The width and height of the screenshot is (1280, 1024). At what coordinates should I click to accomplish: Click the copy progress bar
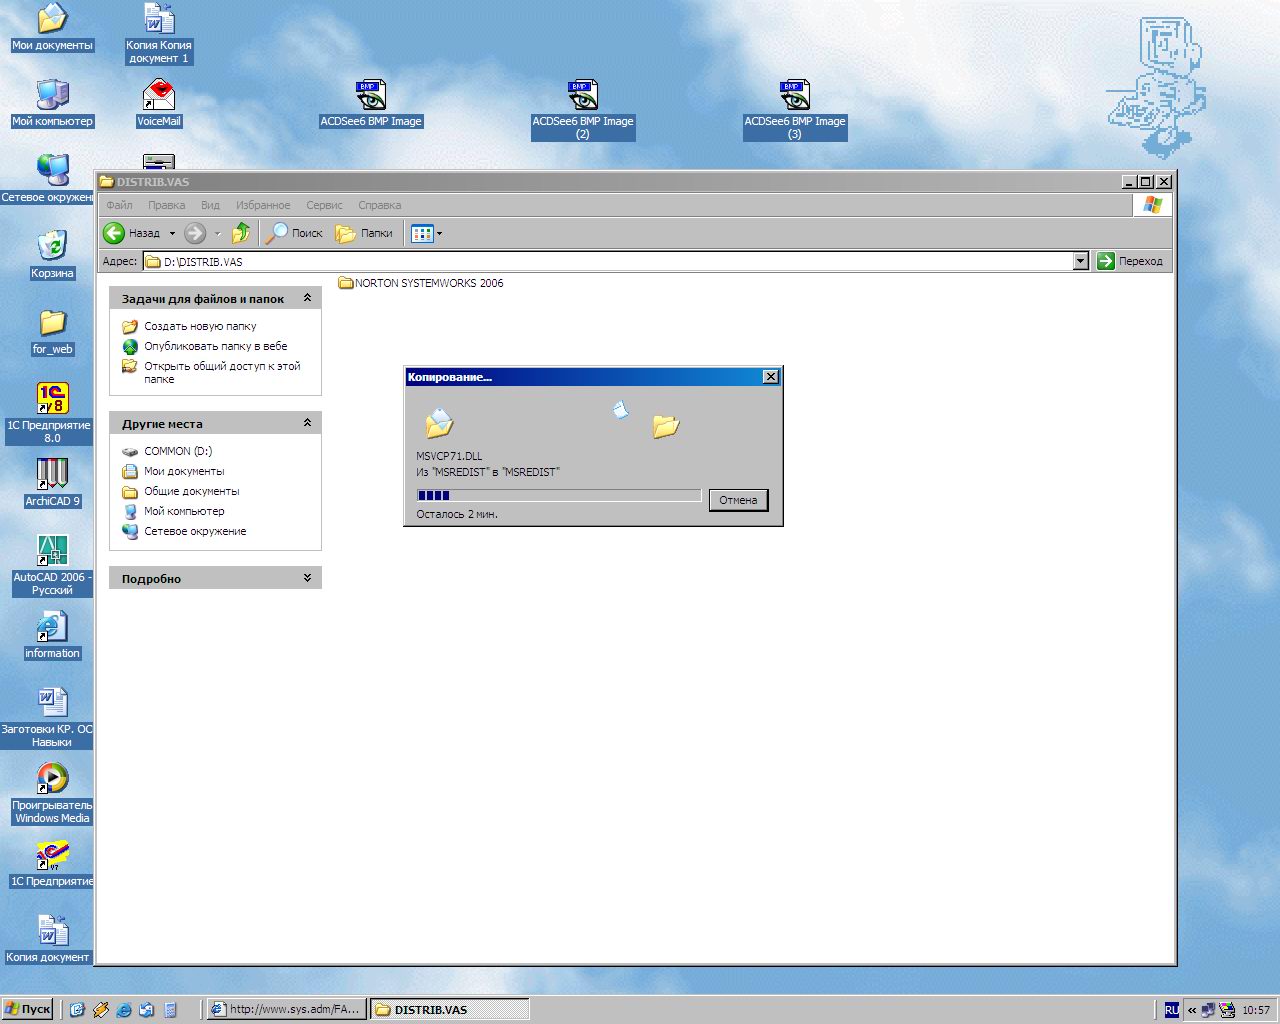559,495
